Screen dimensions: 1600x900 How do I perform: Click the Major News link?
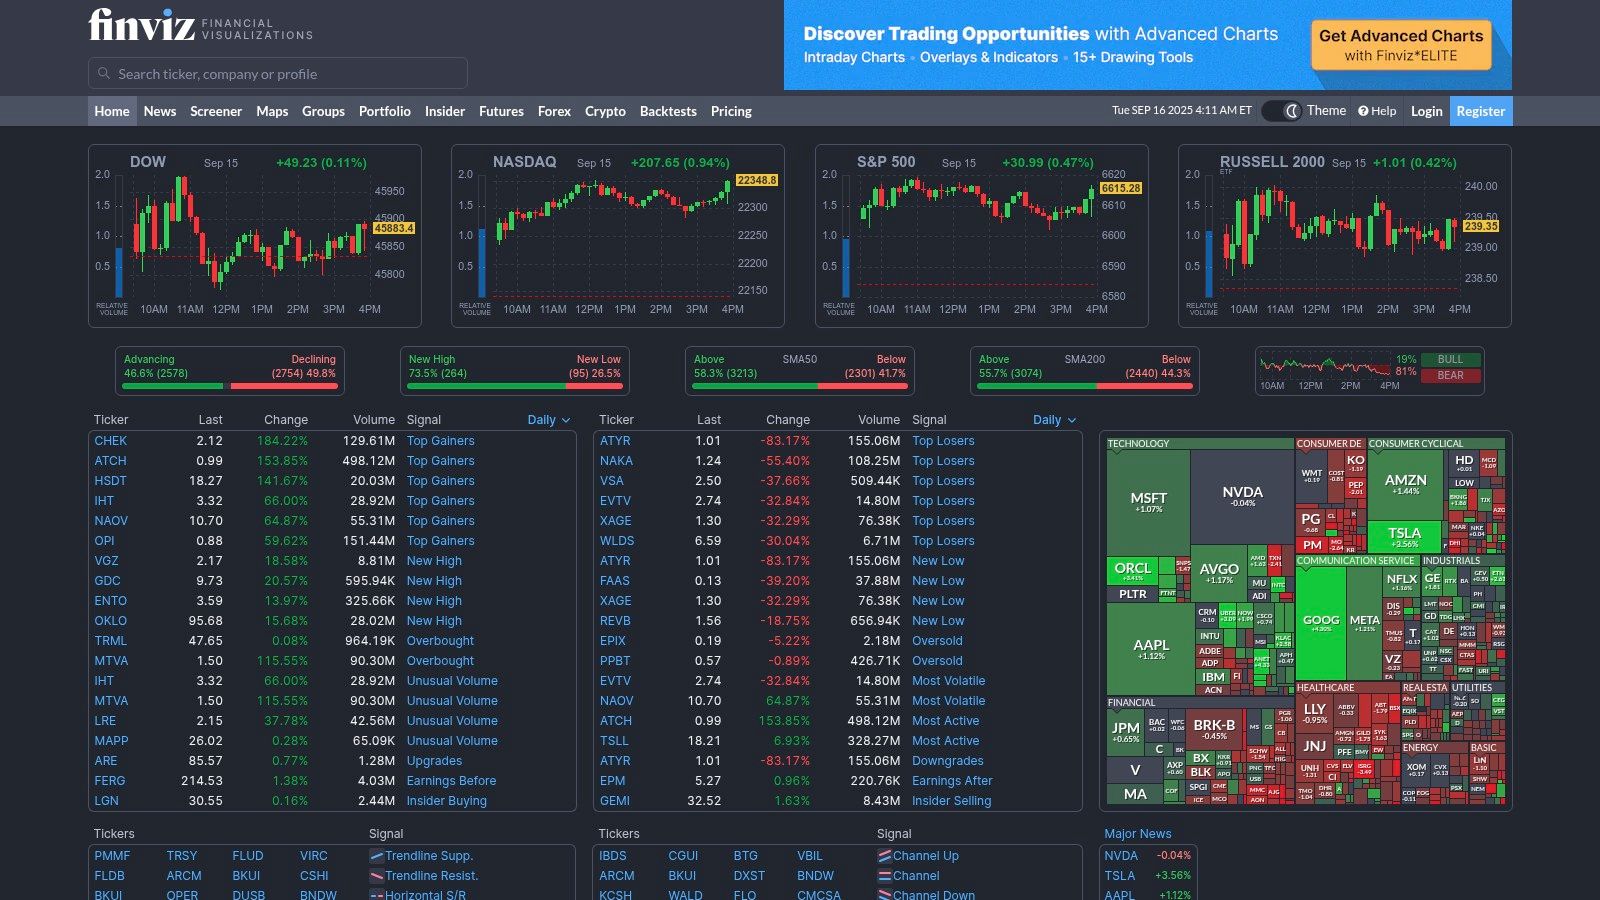pos(1138,834)
